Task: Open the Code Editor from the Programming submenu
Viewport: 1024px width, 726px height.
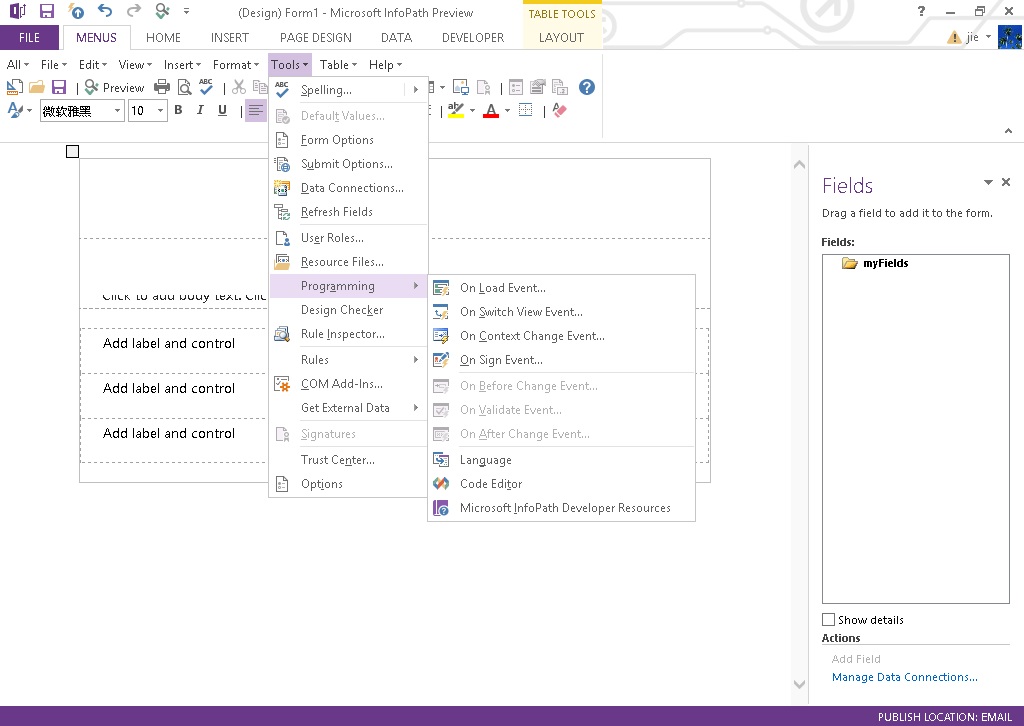Action: (x=490, y=484)
